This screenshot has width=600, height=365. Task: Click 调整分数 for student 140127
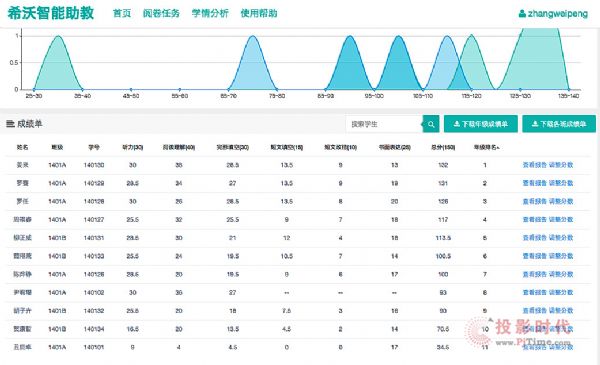(x=561, y=220)
